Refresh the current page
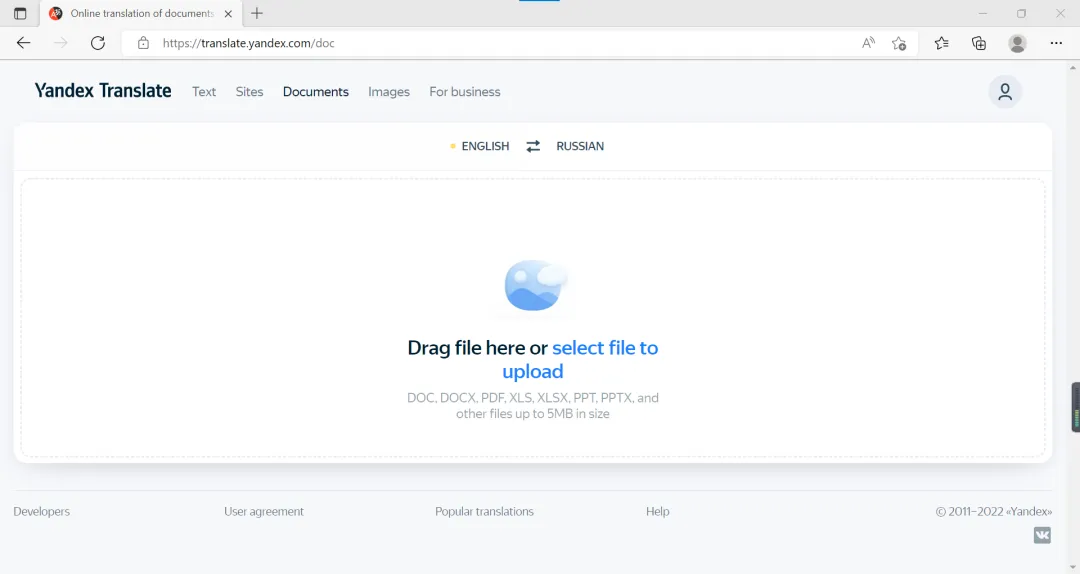The width and height of the screenshot is (1080, 574). tap(98, 43)
